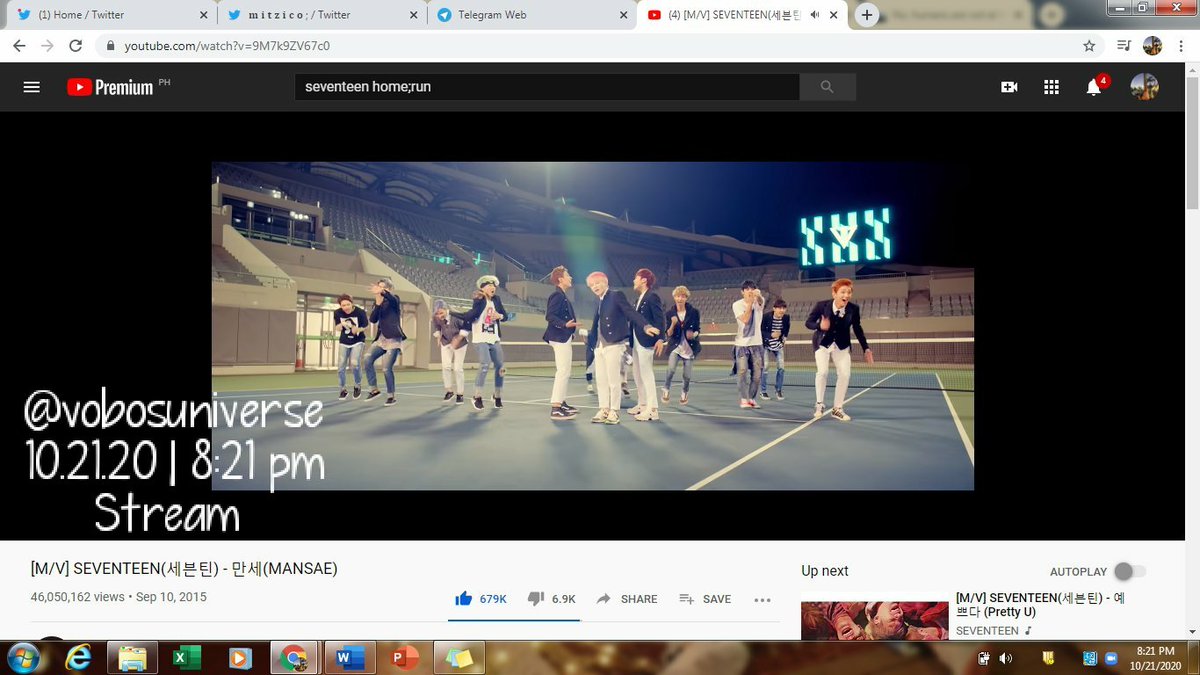Open the taskbar clock showing 8:21 PM

[1155, 658]
